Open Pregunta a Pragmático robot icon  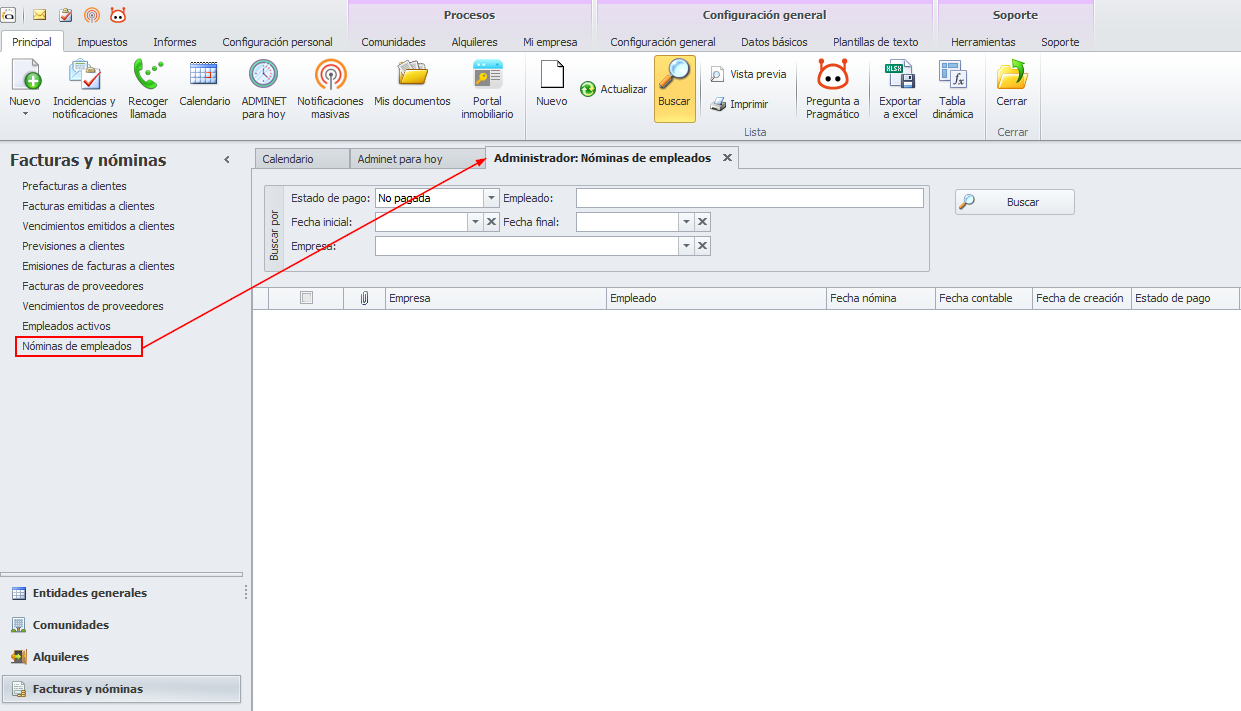pyautogui.click(x=833, y=89)
